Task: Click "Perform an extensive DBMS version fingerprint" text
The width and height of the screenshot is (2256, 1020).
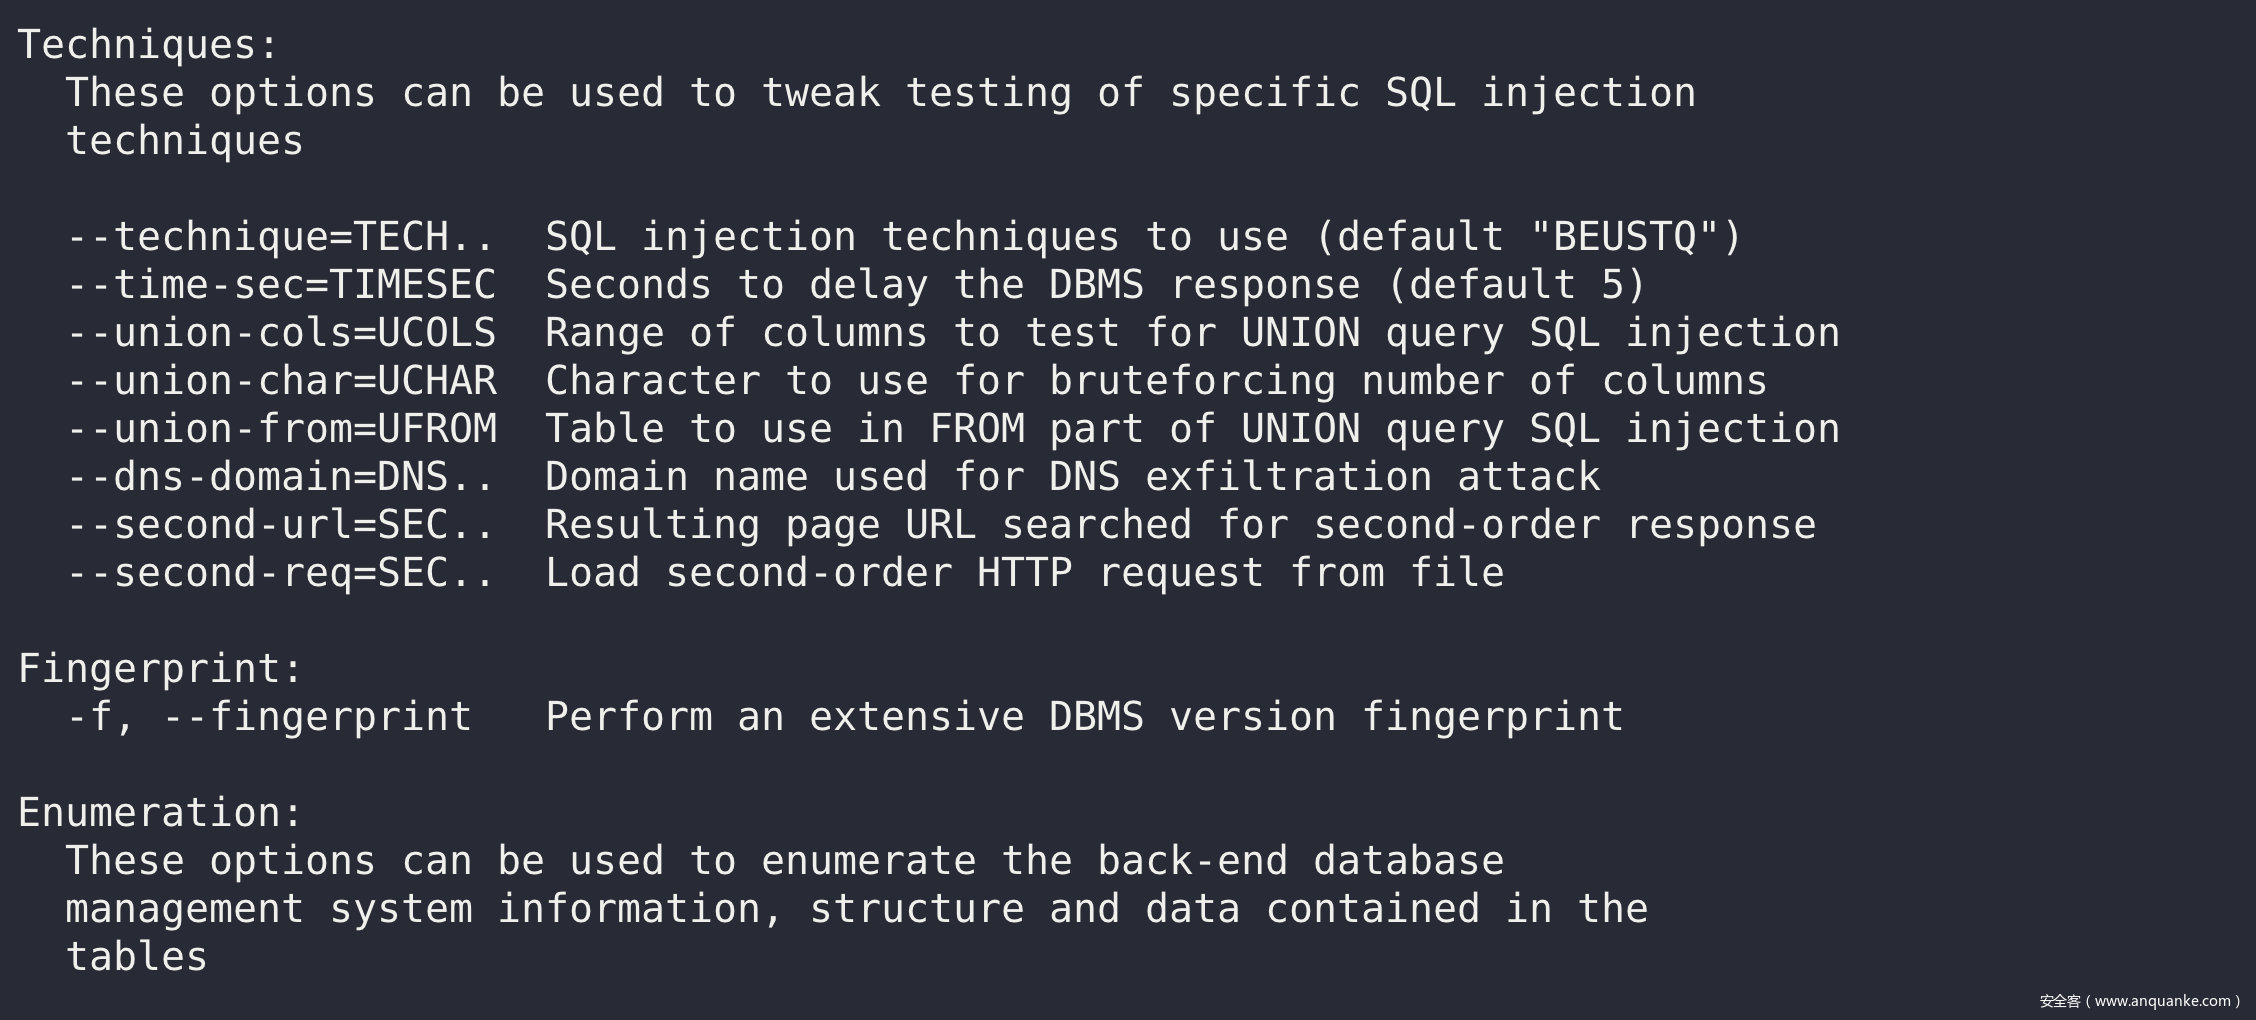Action: (1084, 717)
